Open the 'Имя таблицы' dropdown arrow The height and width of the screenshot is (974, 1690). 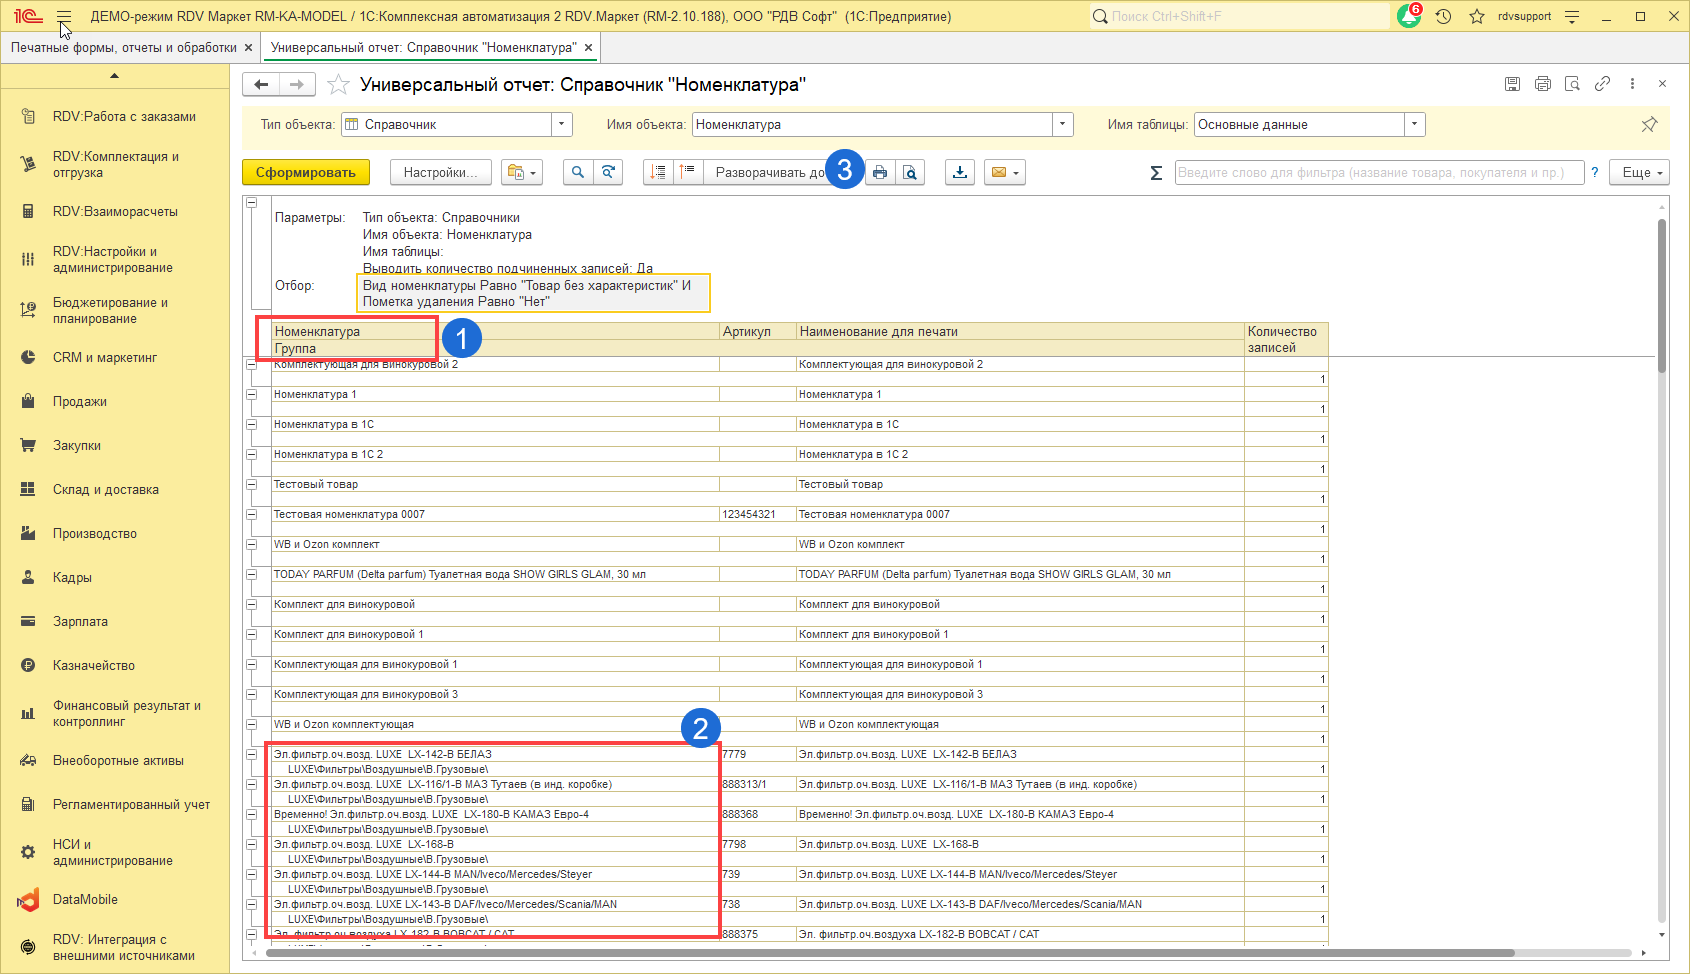click(1414, 124)
